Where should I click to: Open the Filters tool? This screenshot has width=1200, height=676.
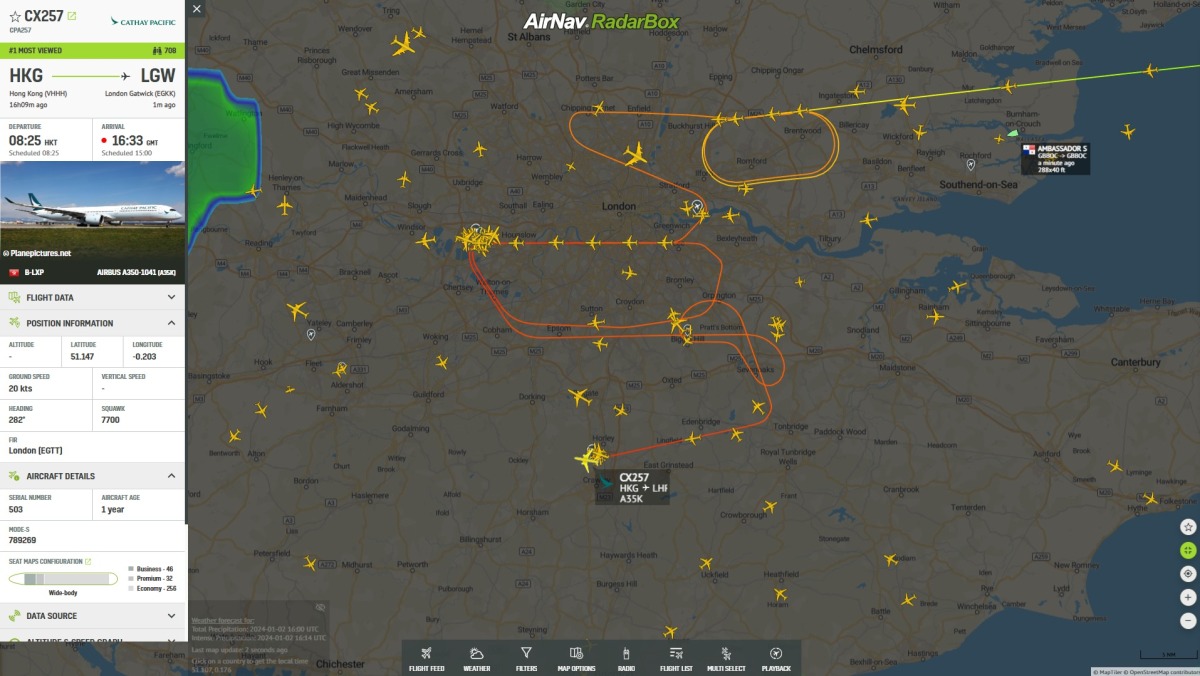click(x=526, y=659)
